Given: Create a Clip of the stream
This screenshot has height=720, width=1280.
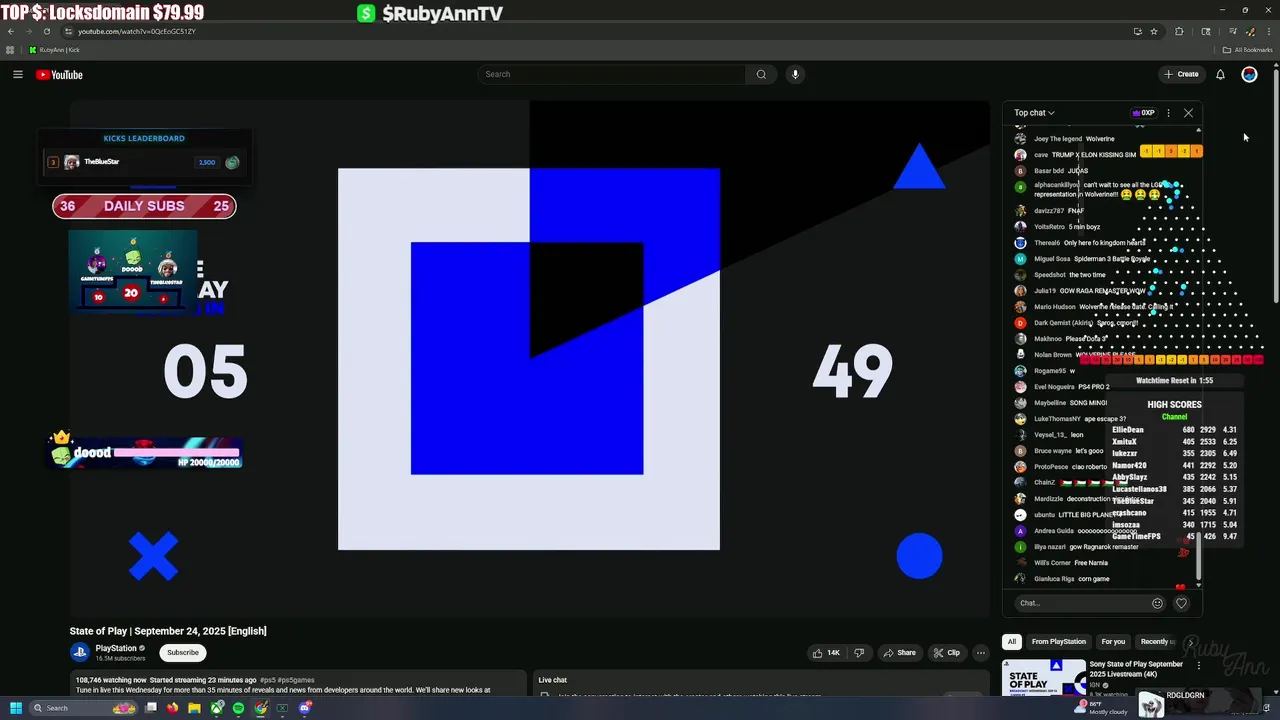Looking at the screenshot, I should pyautogui.click(x=946, y=653).
